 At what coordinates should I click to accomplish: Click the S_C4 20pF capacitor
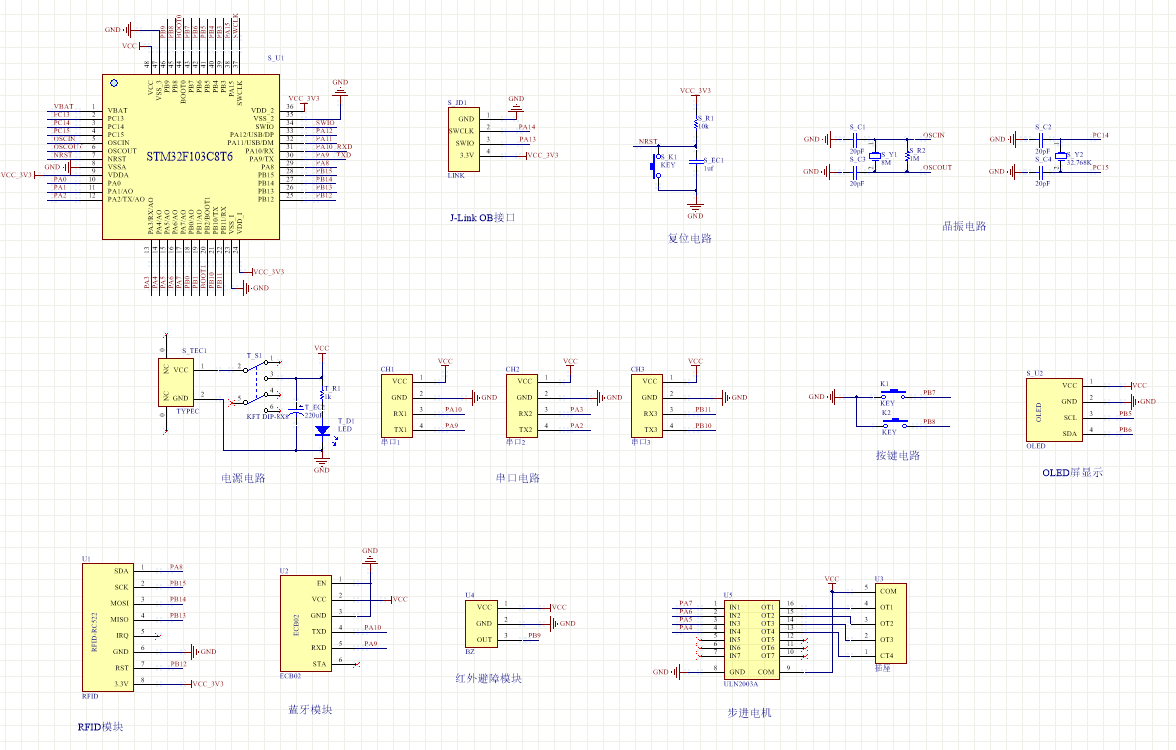[x=1042, y=171]
